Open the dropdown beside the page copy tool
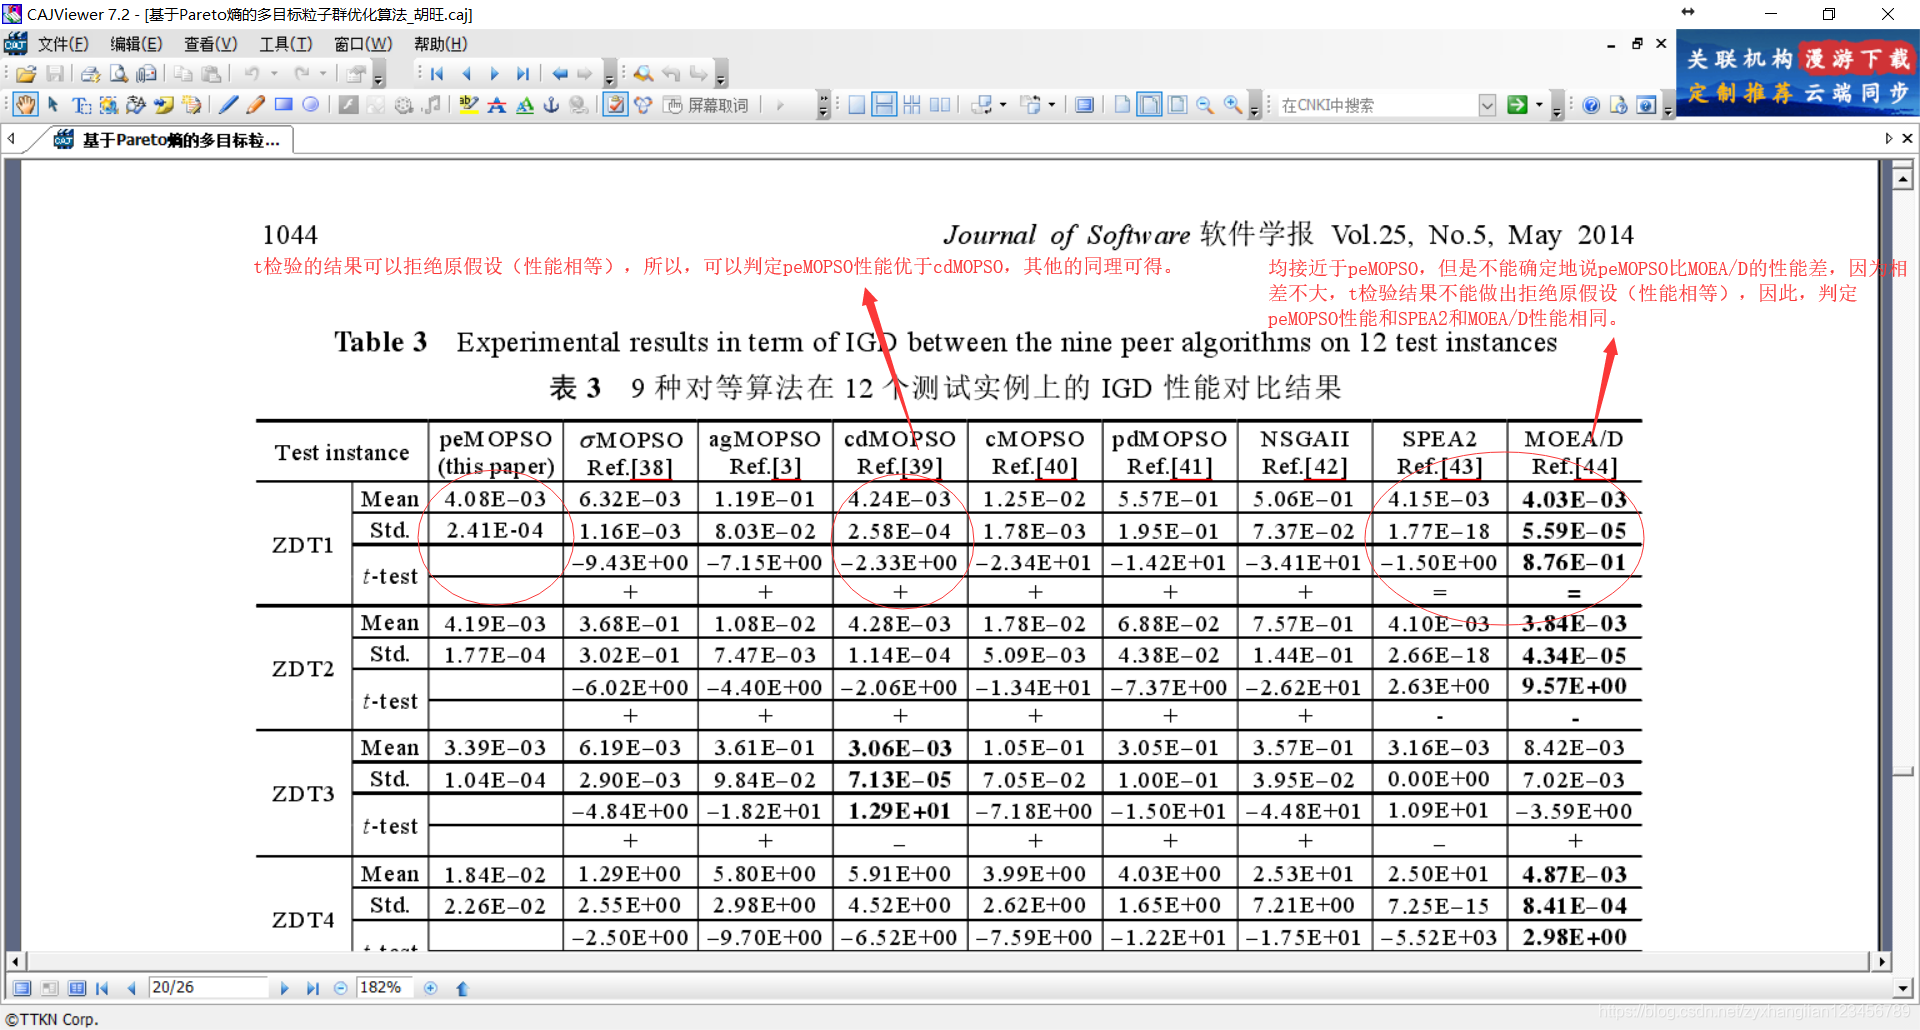The height and width of the screenshot is (1030, 1920). click(1051, 105)
